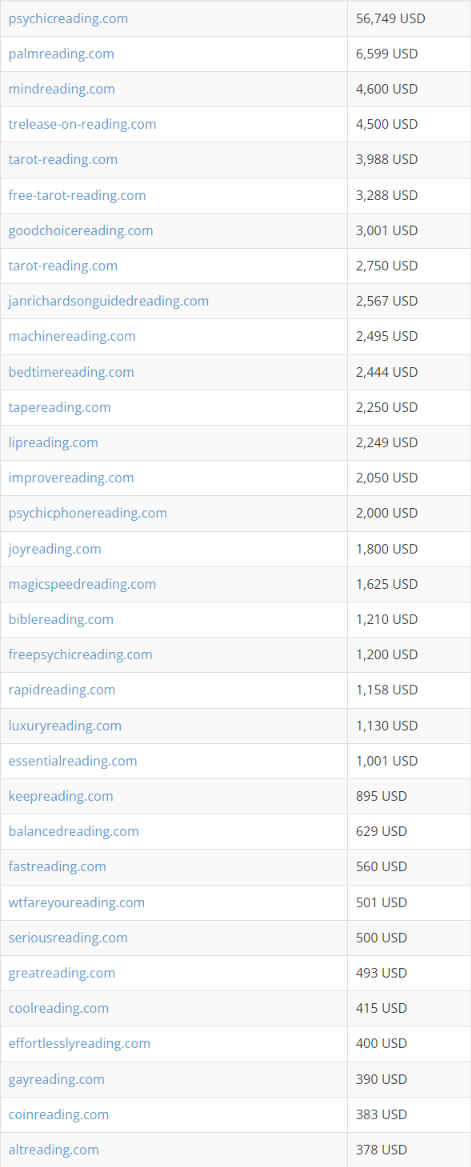471x1167 pixels.
Task: Open bedtimereading.com listing
Action: click(71, 372)
